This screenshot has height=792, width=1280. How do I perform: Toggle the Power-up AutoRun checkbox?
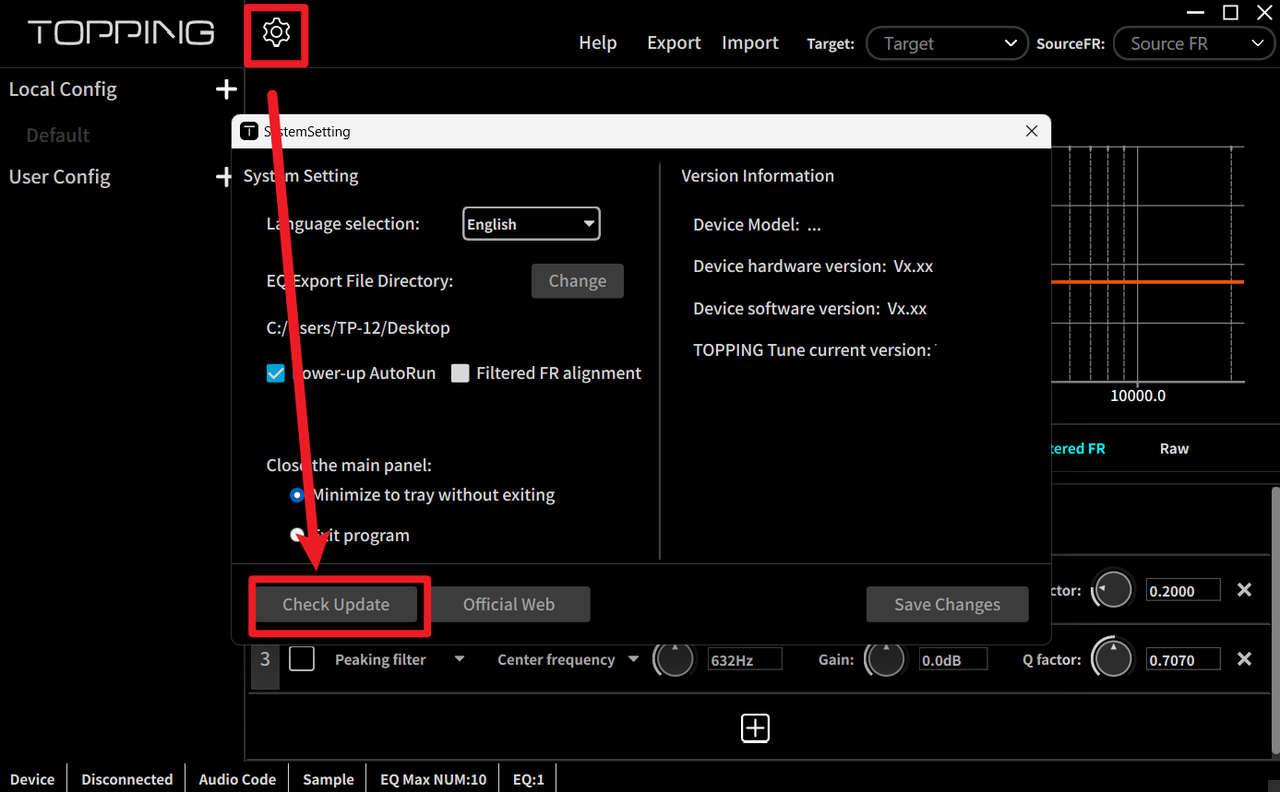tap(276, 373)
